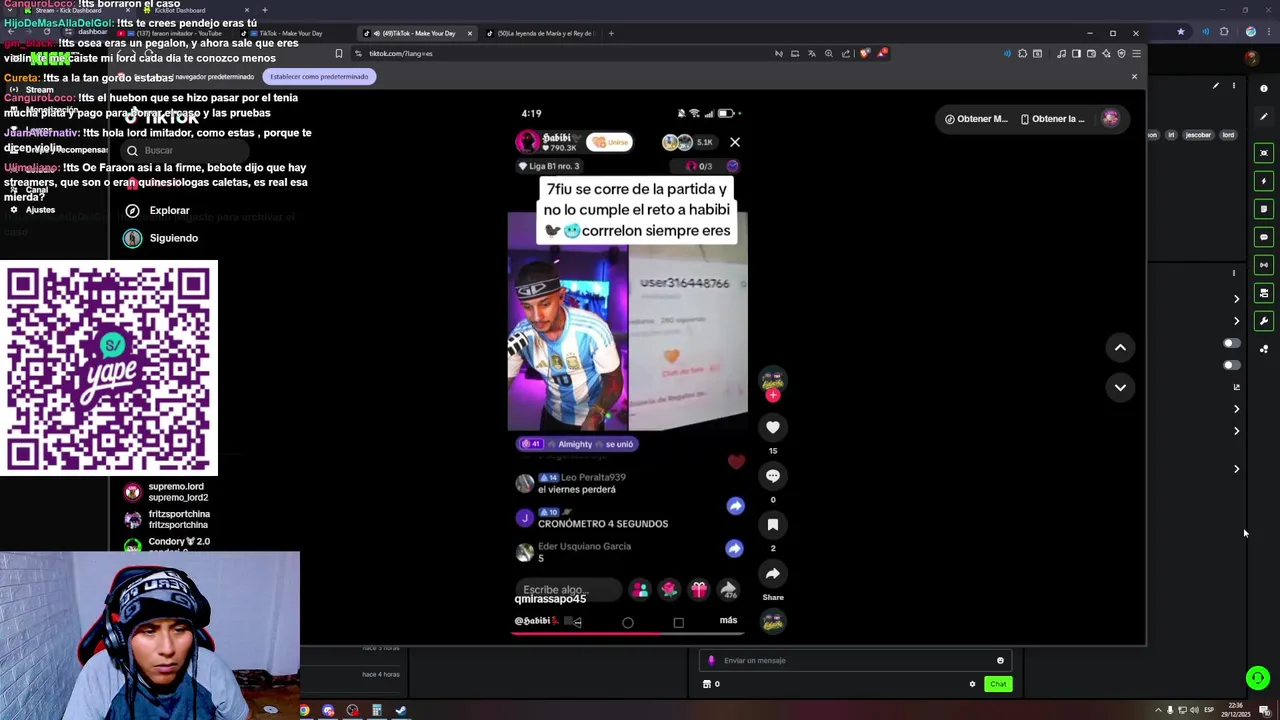The width and height of the screenshot is (1280, 720).
Task: Open the comments bubble on the TikTok video
Action: [772, 476]
